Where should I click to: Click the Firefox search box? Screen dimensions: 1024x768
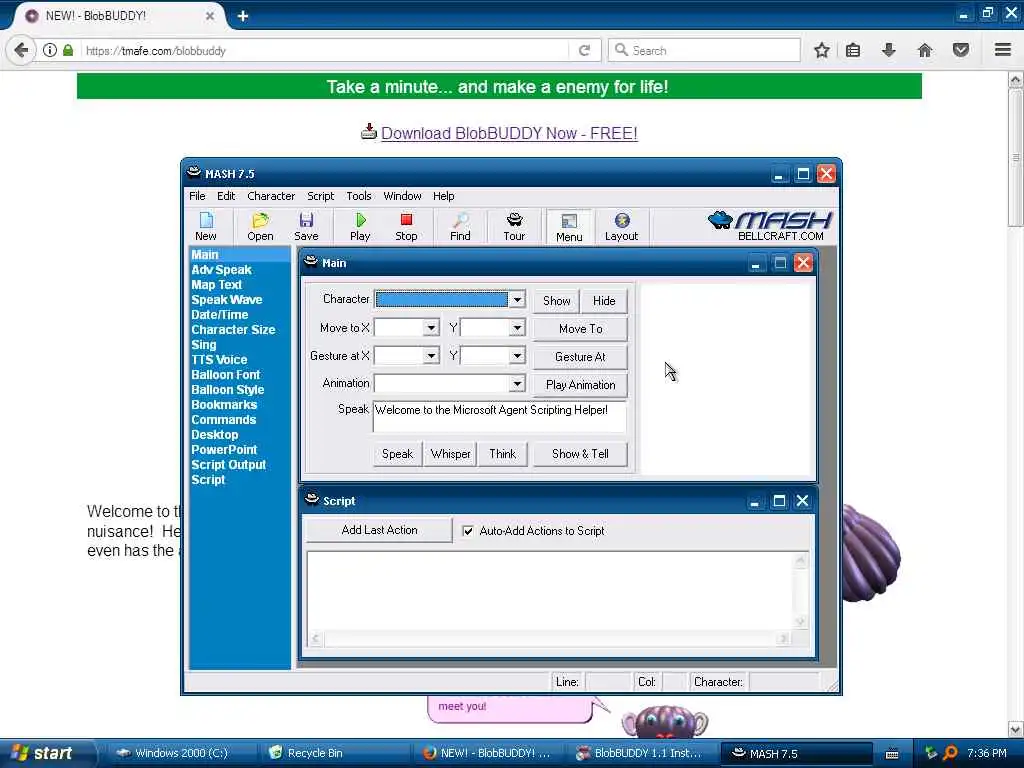(704, 50)
